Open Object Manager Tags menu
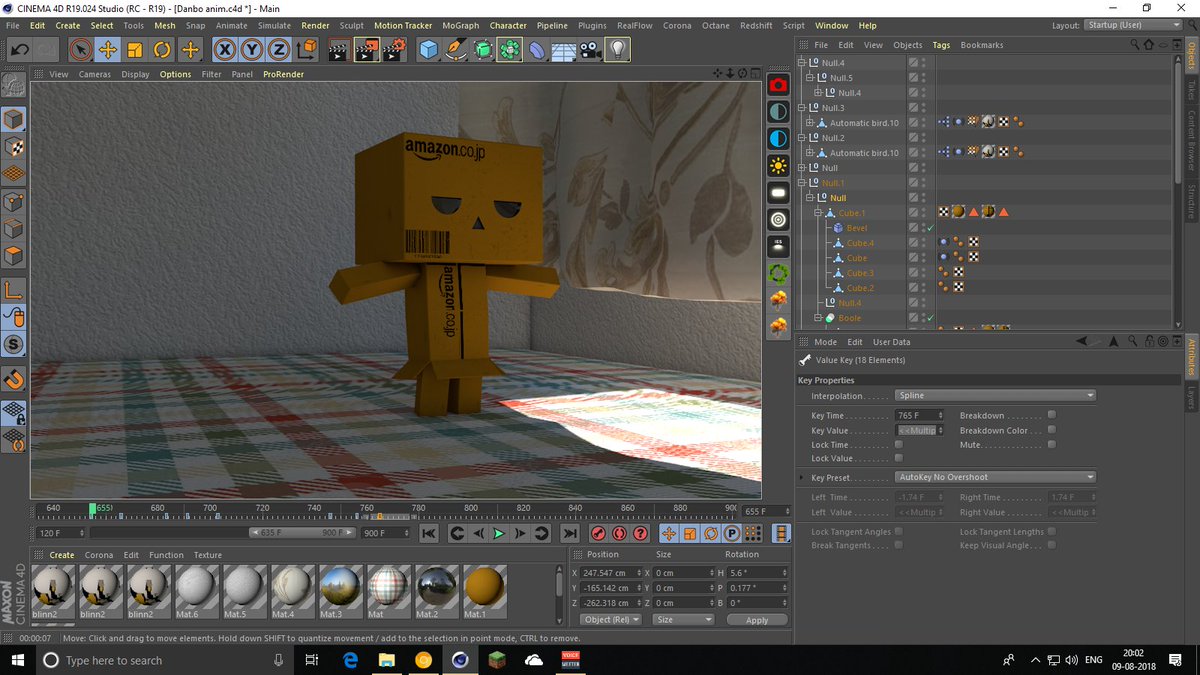1200x675 pixels. click(x=941, y=45)
